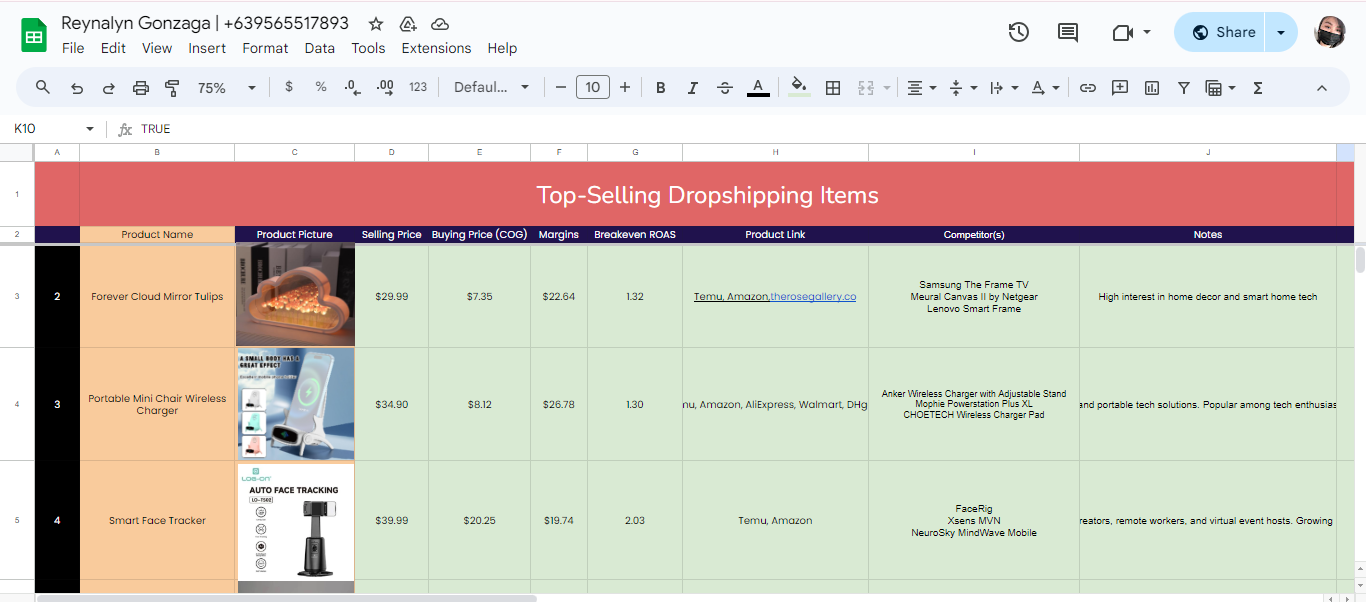This screenshot has width=1366, height=602.
Task: Click the Undo arrow icon
Action: (77, 88)
